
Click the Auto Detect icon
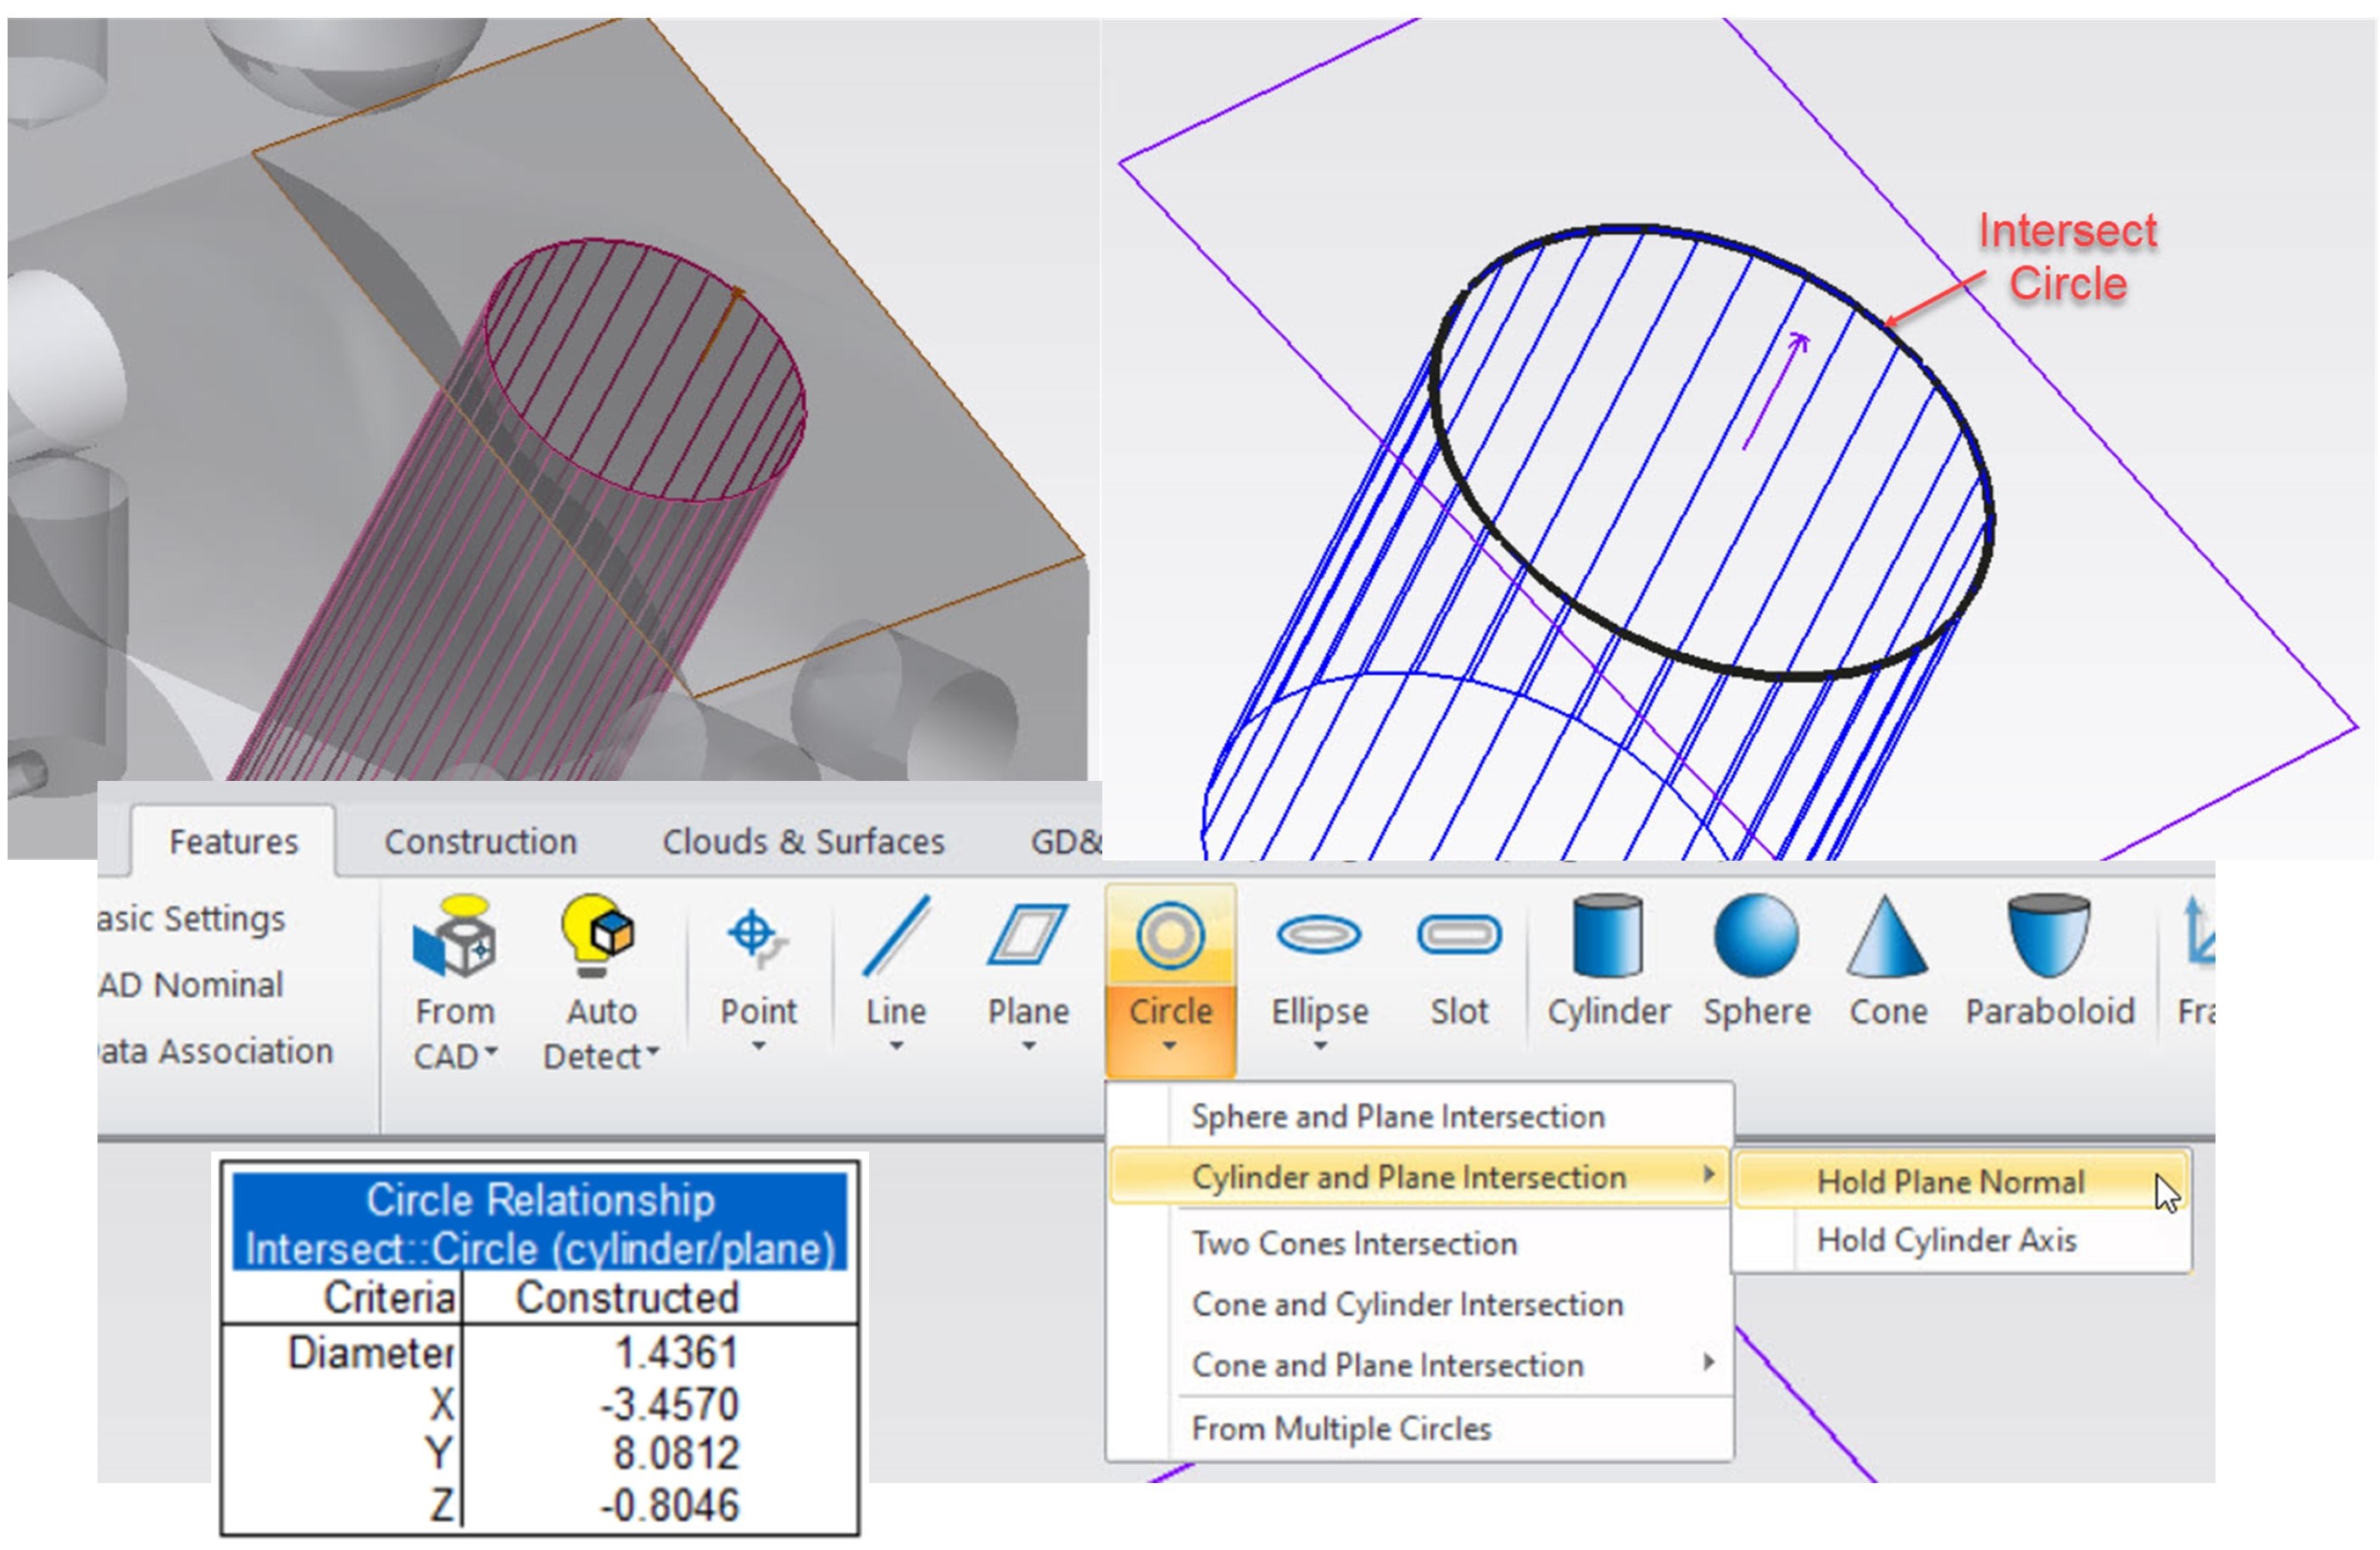pyautogui.click(x=597, y=940)
